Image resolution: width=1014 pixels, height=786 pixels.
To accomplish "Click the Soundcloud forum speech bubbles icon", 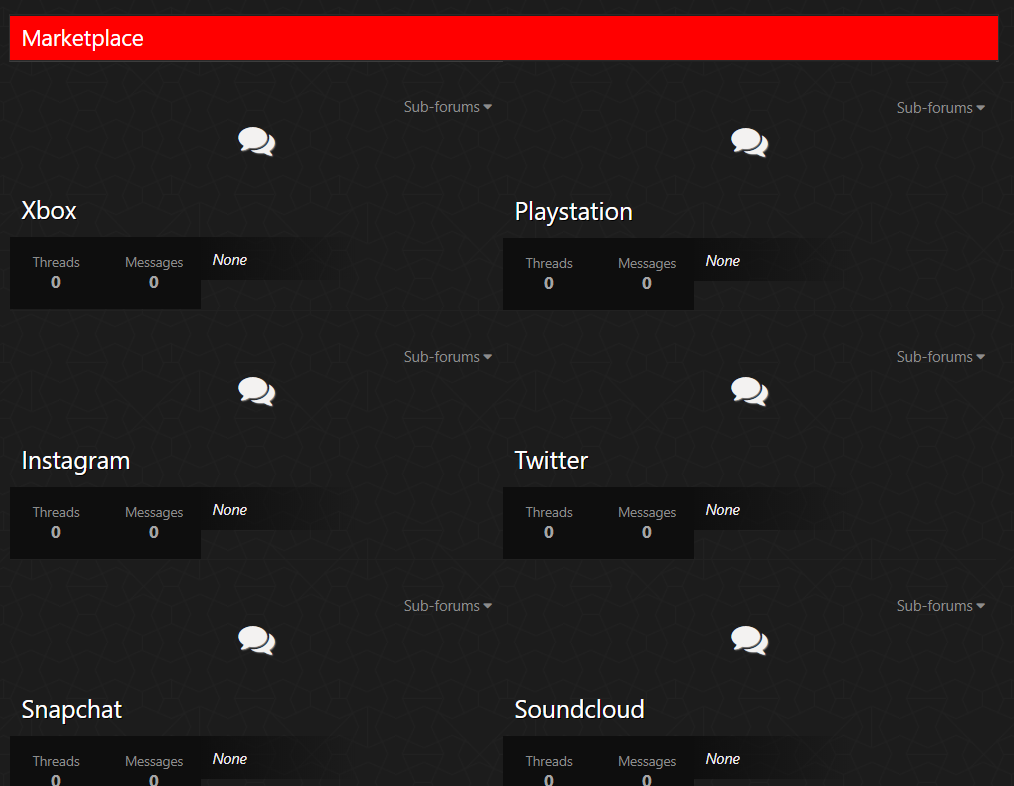I will (x=750, y=640).
